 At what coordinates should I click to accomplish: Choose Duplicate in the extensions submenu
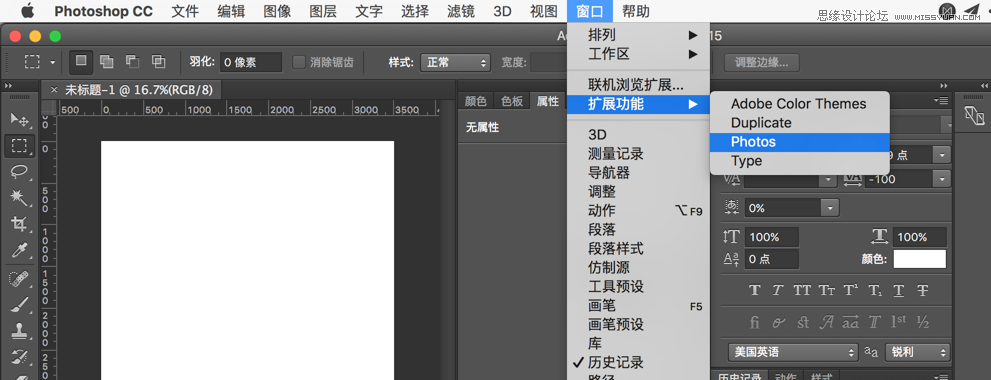pos(799,123)
